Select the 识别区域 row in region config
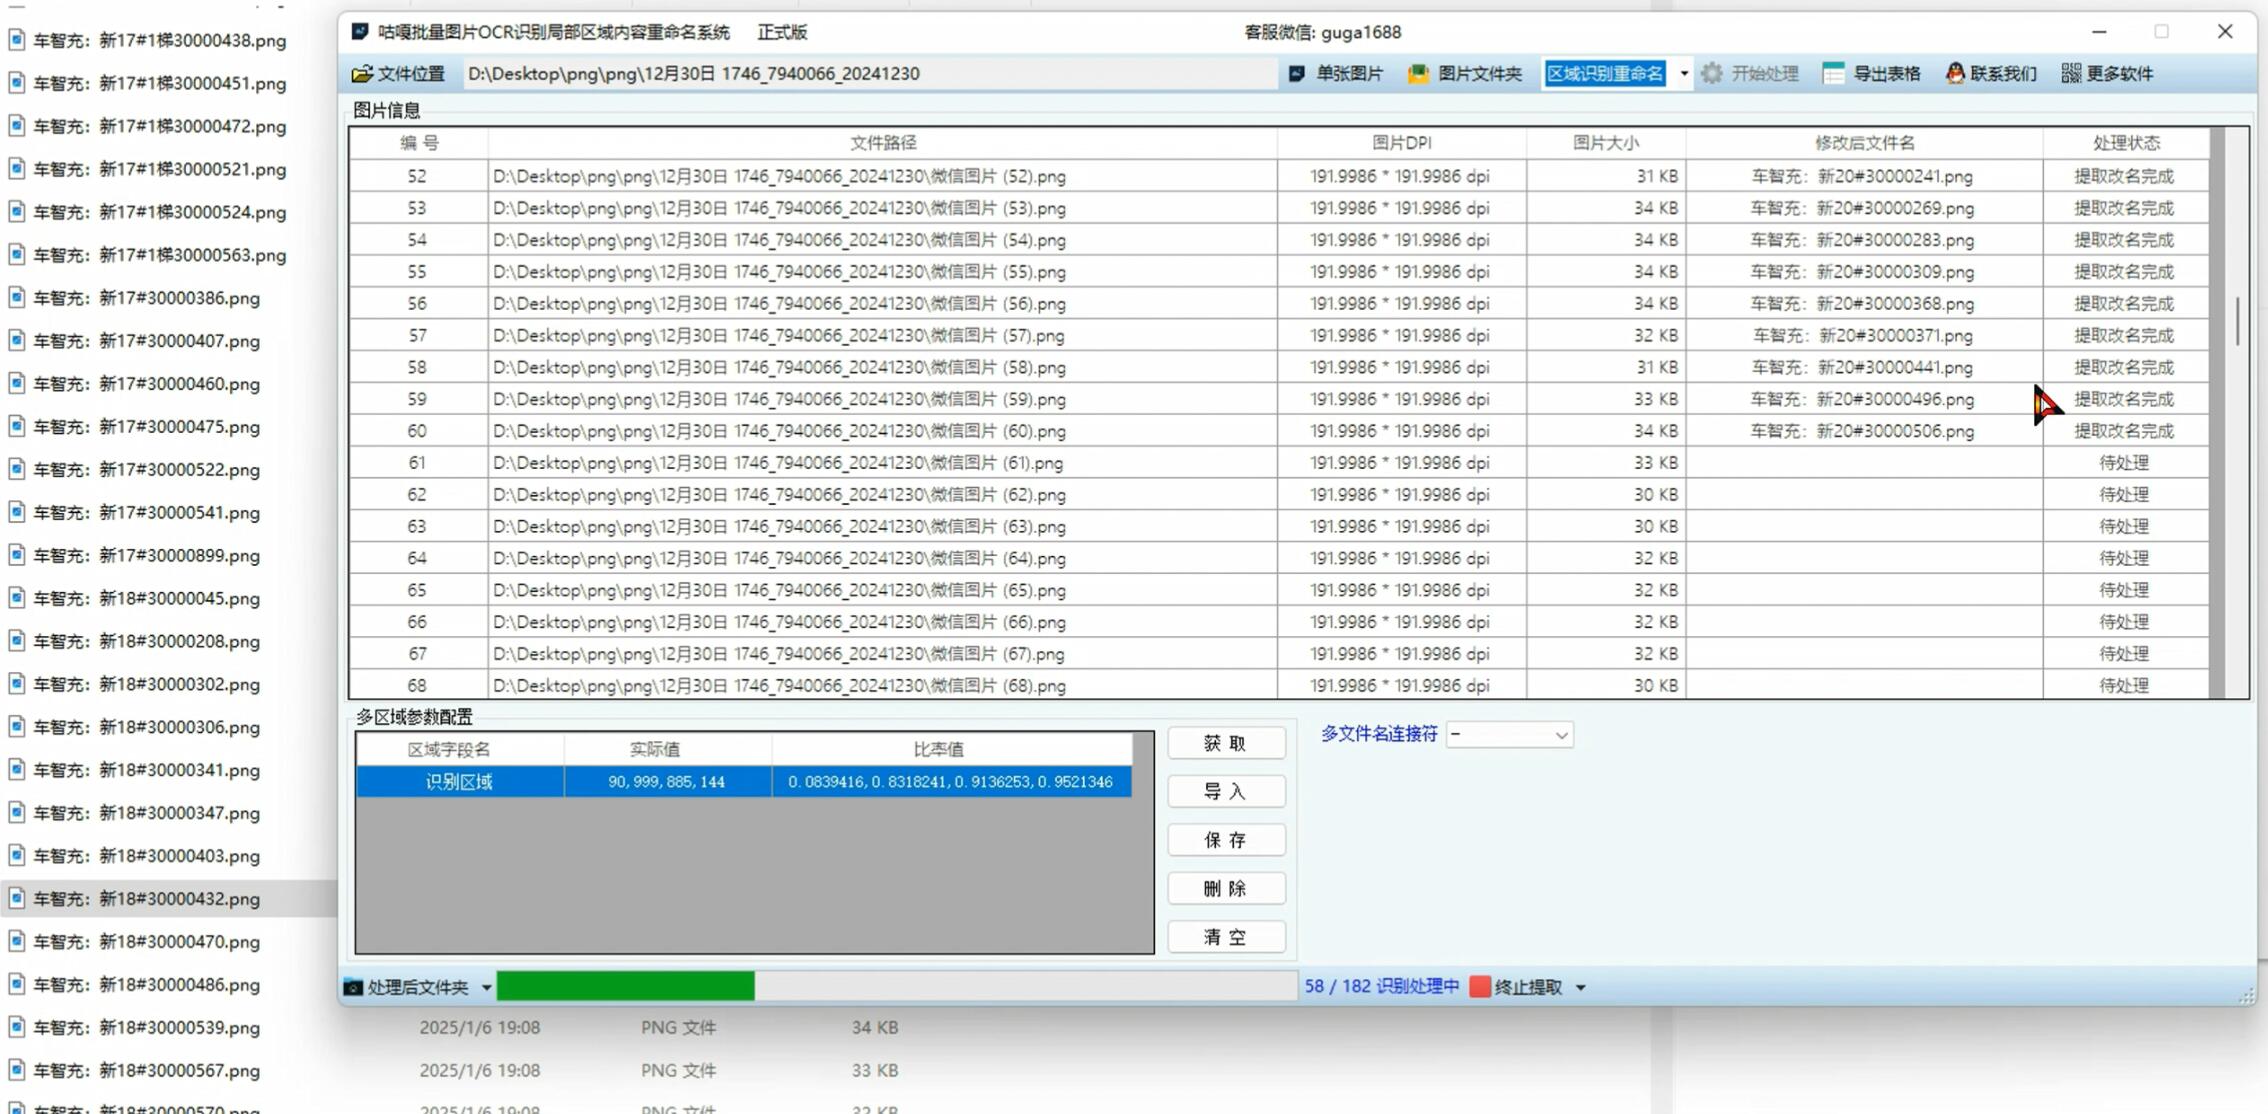The height and width of the screenshot is (1114, 2268). point(744,782)
